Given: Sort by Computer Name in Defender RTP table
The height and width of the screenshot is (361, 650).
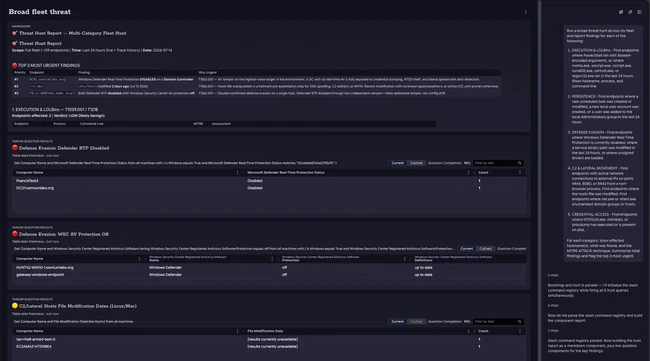Looking at the screenshot, I should click(29, 172).
